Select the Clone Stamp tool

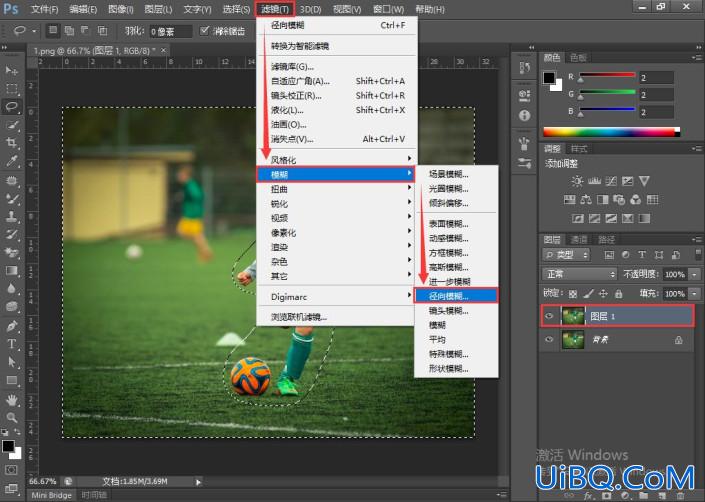12,217
